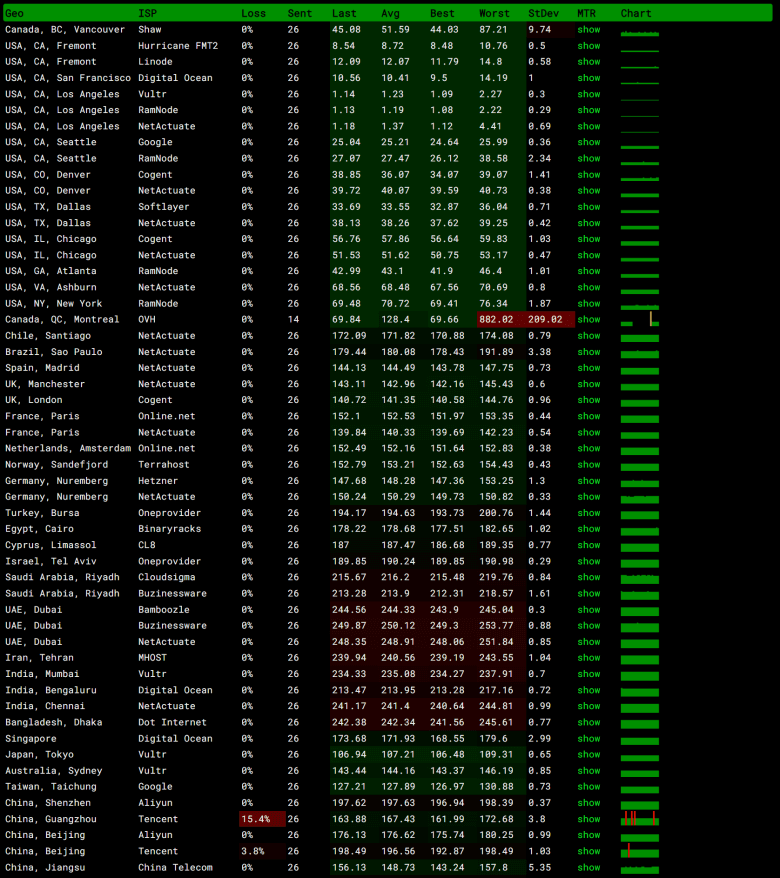
Task: Click the 3.8% loss cell for Beijing Tencent
Action: pos(263,851)
